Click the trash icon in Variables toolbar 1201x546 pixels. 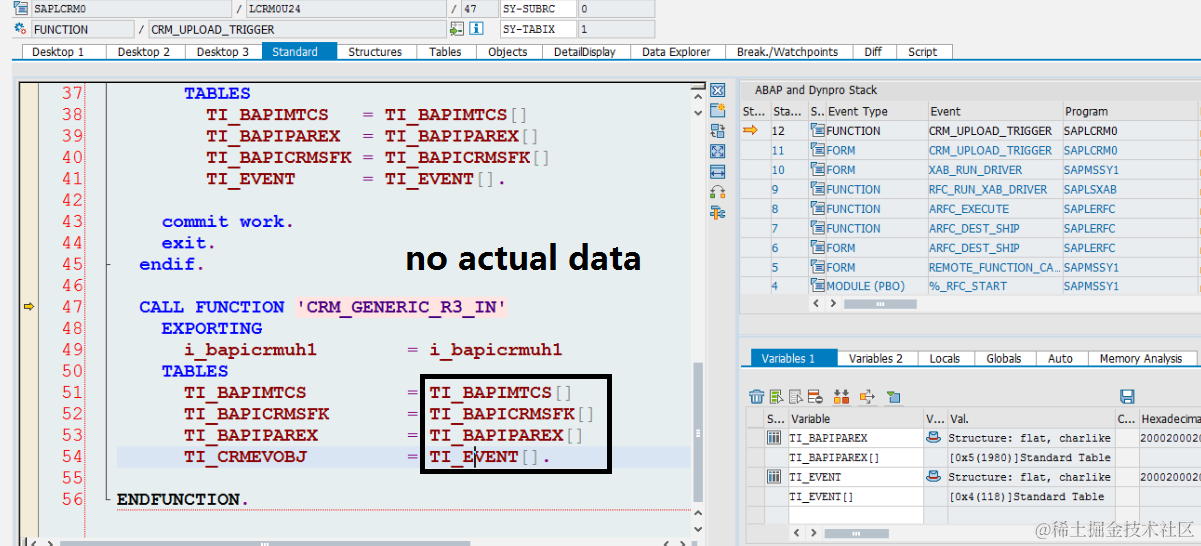click(x=757, y=397)
